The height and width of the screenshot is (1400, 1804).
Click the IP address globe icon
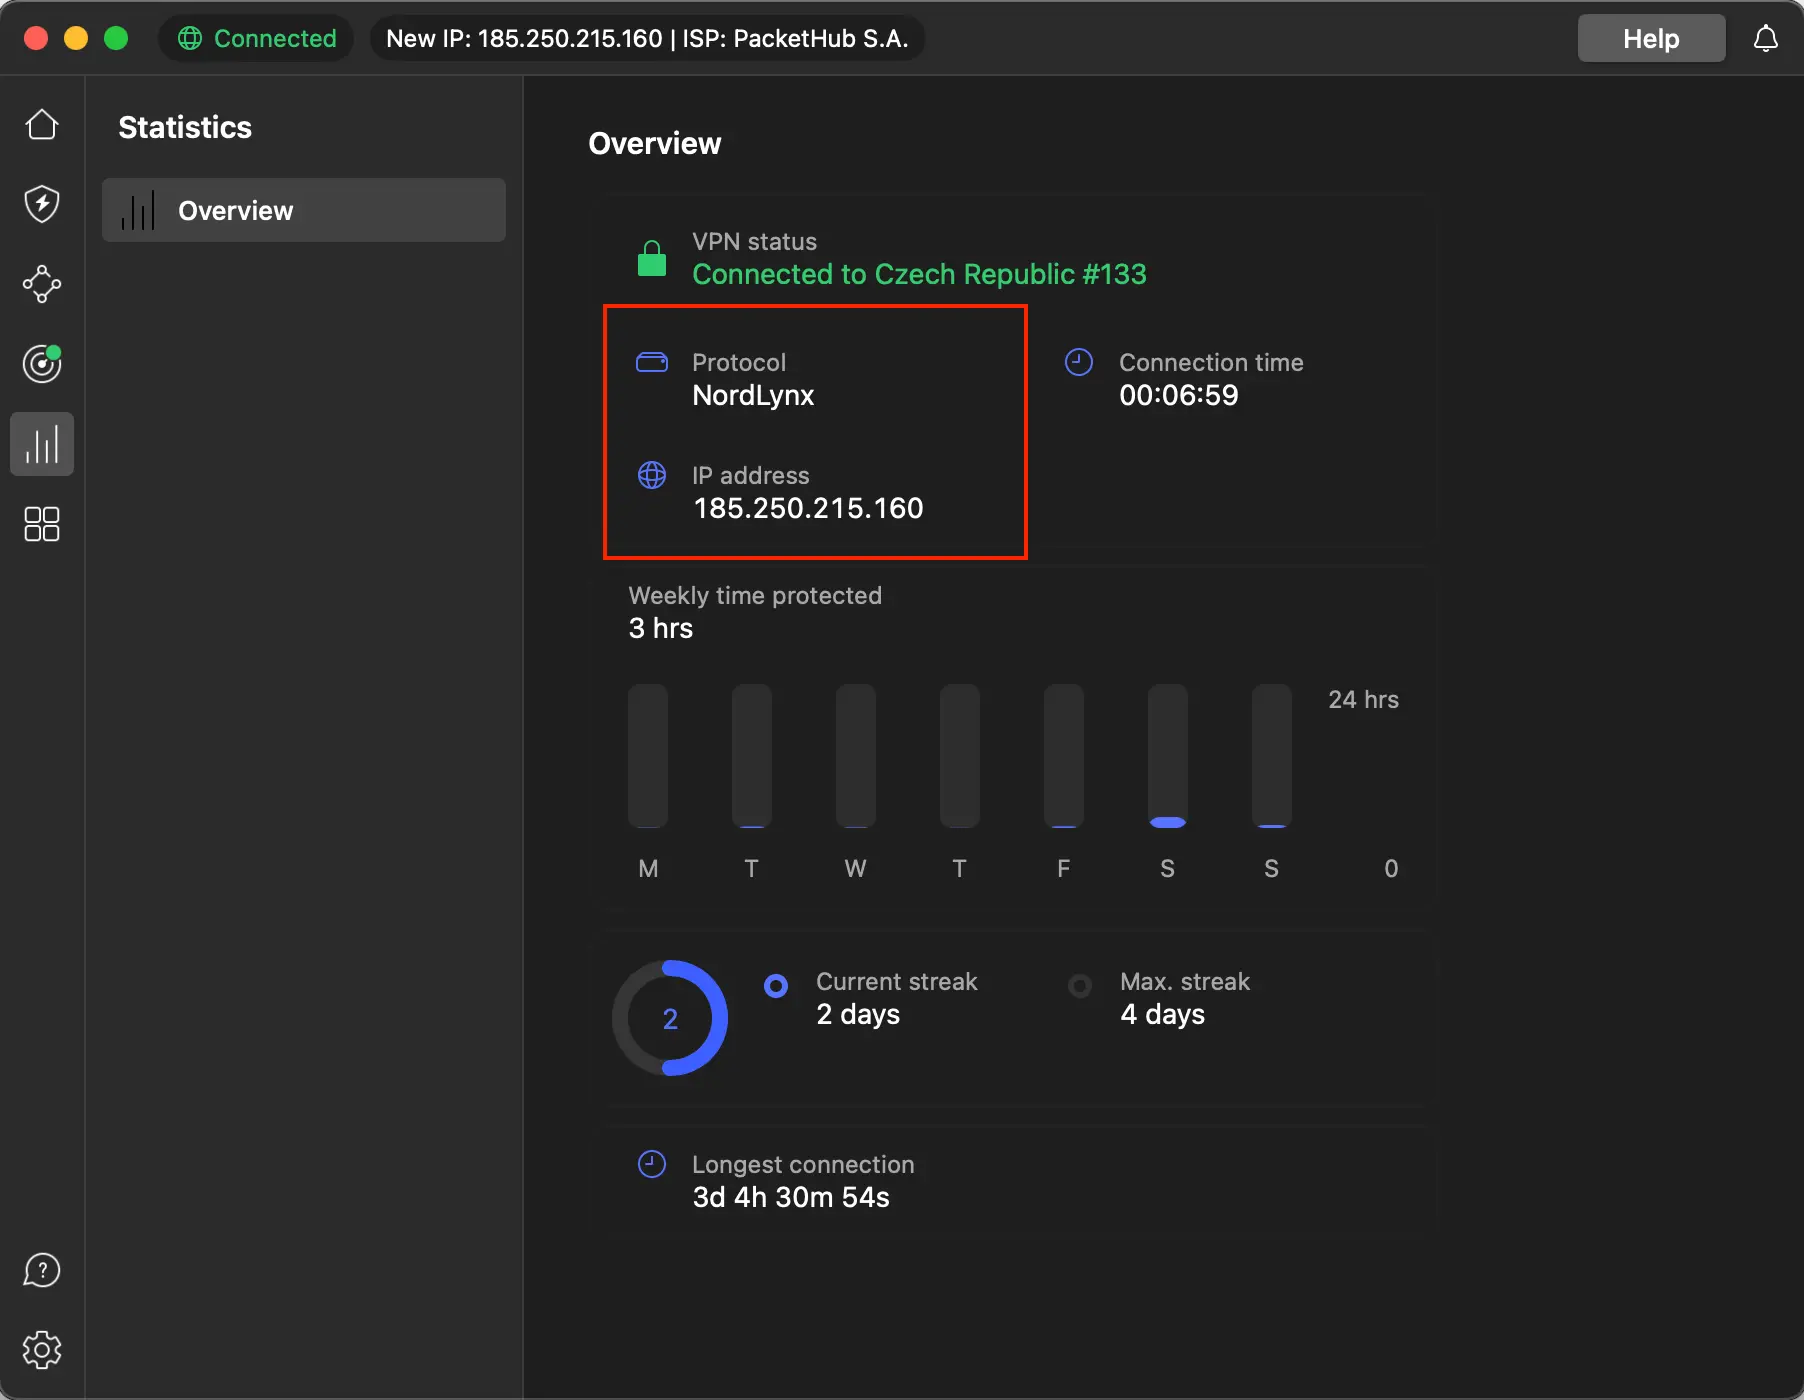pos(652,475)
